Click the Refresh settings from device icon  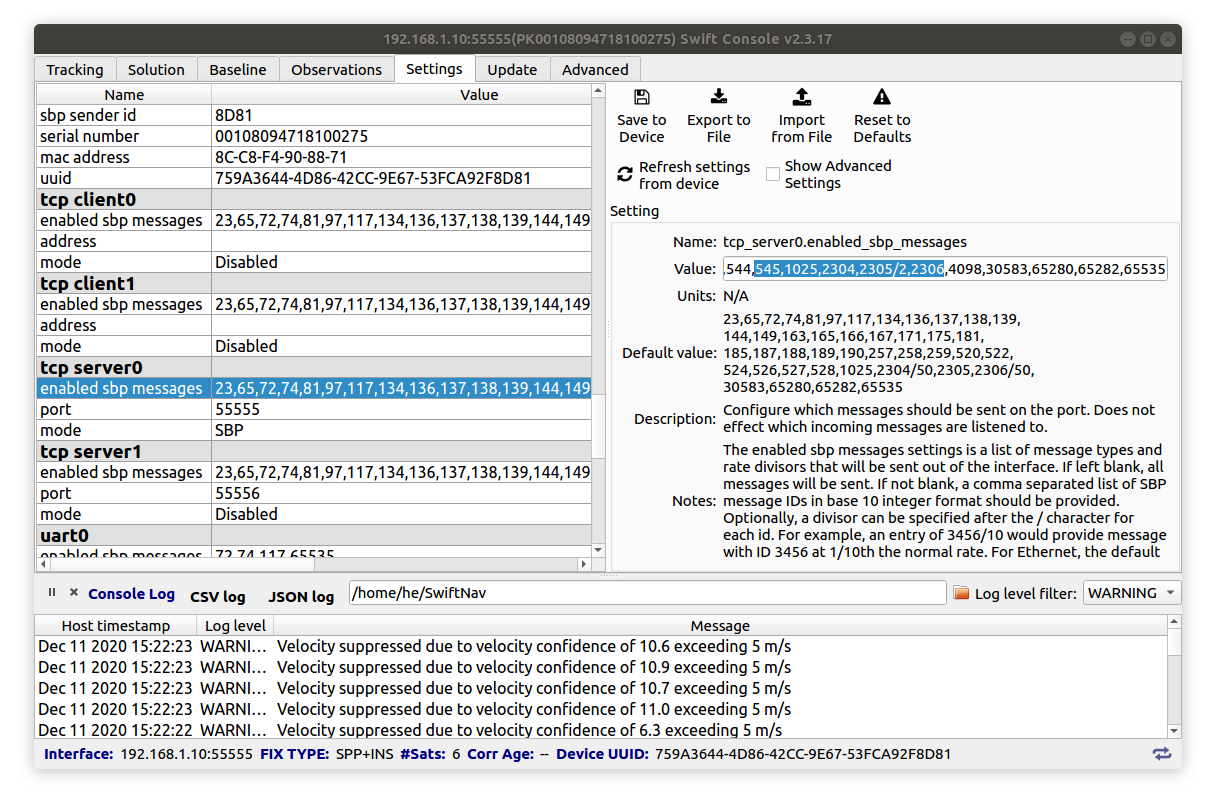(x=625, y=175)
